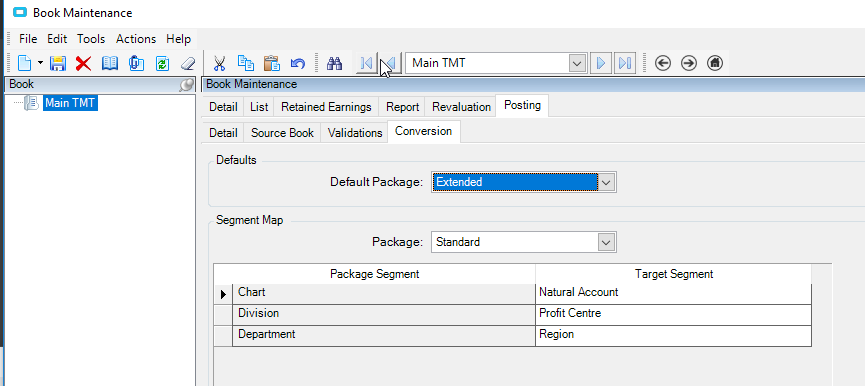
Task: Click the blue Undo arrow icon
Action: (297, 63)
